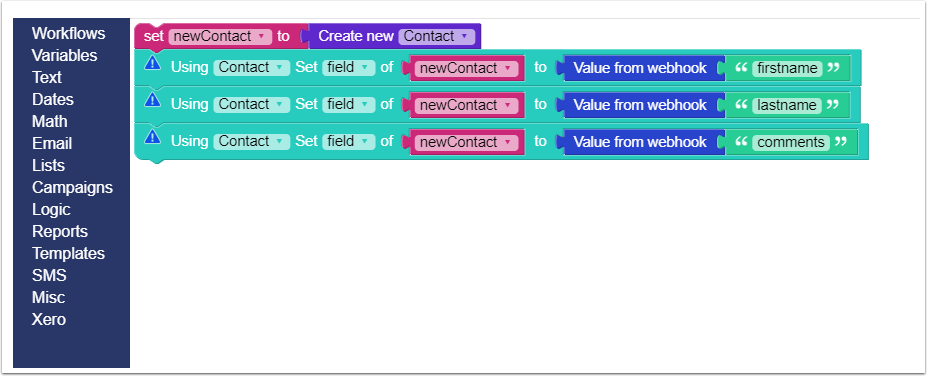Edit the lastname text field
Screen dimensions: 927x376
(x=787, y=105)
